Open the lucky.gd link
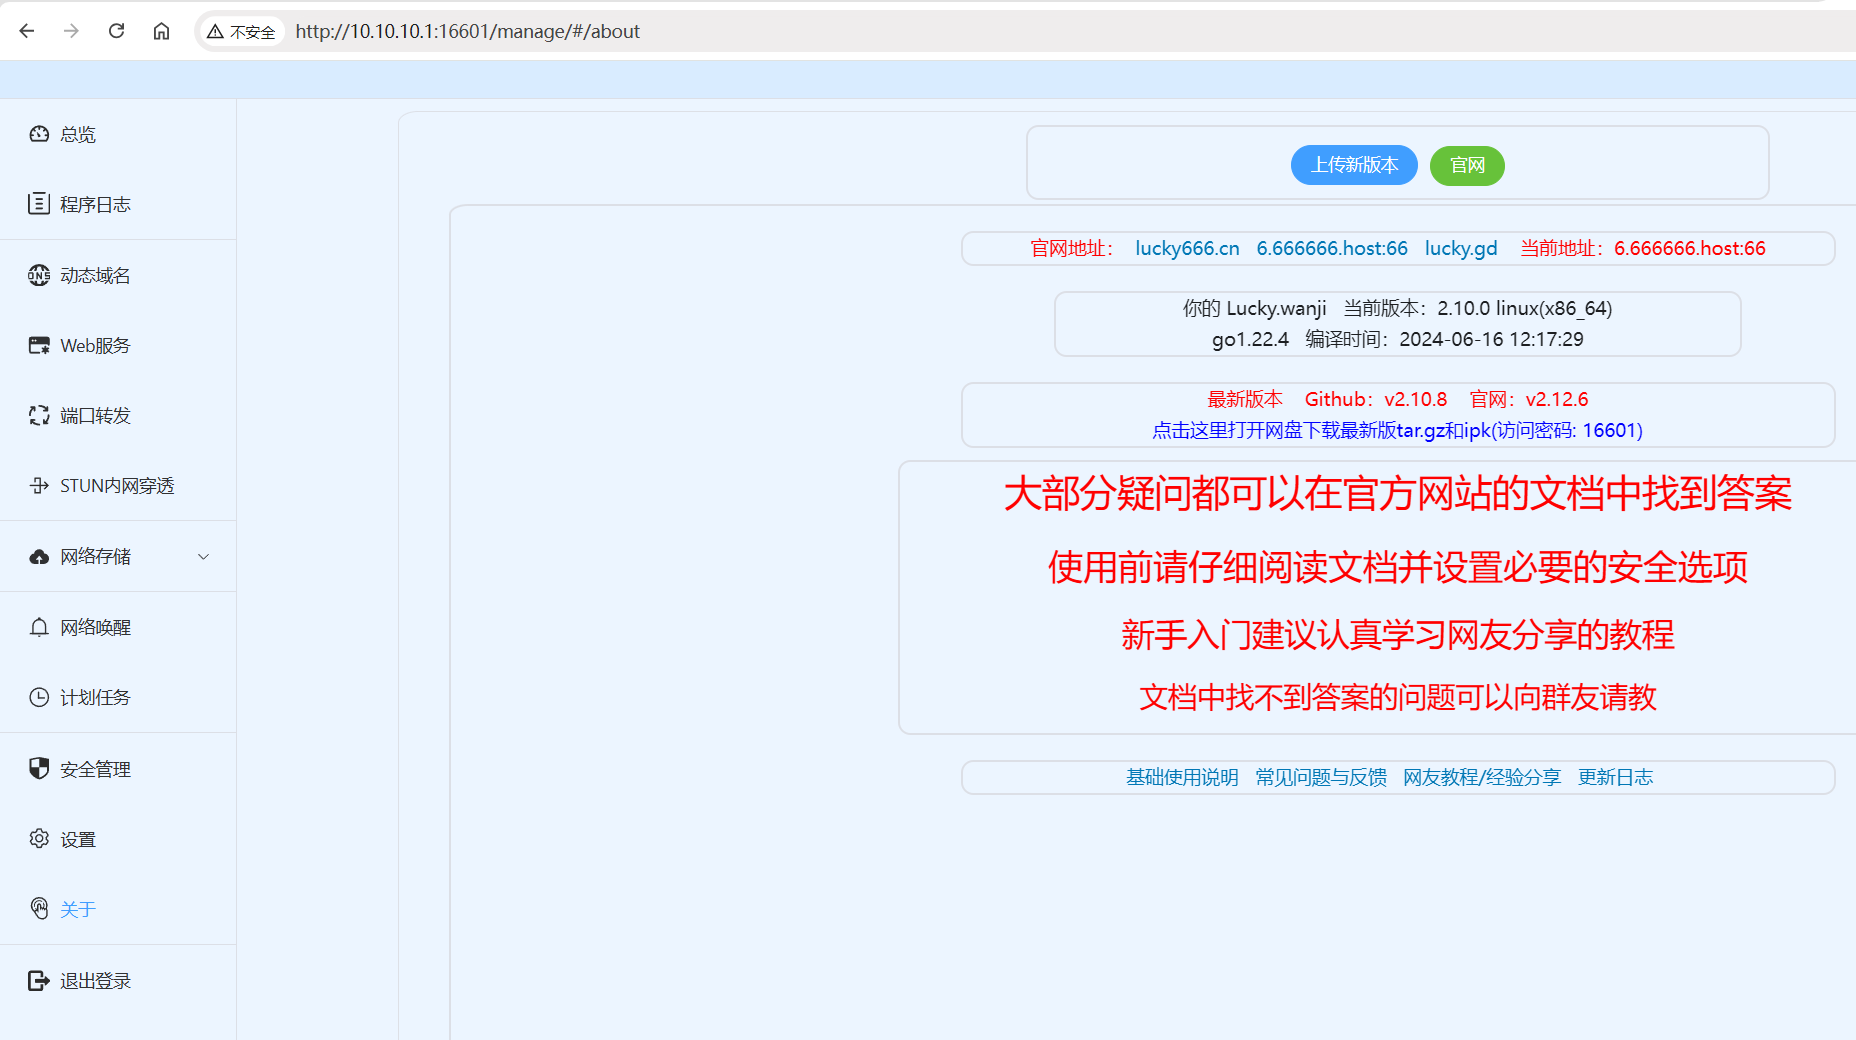 [1461, 248]
